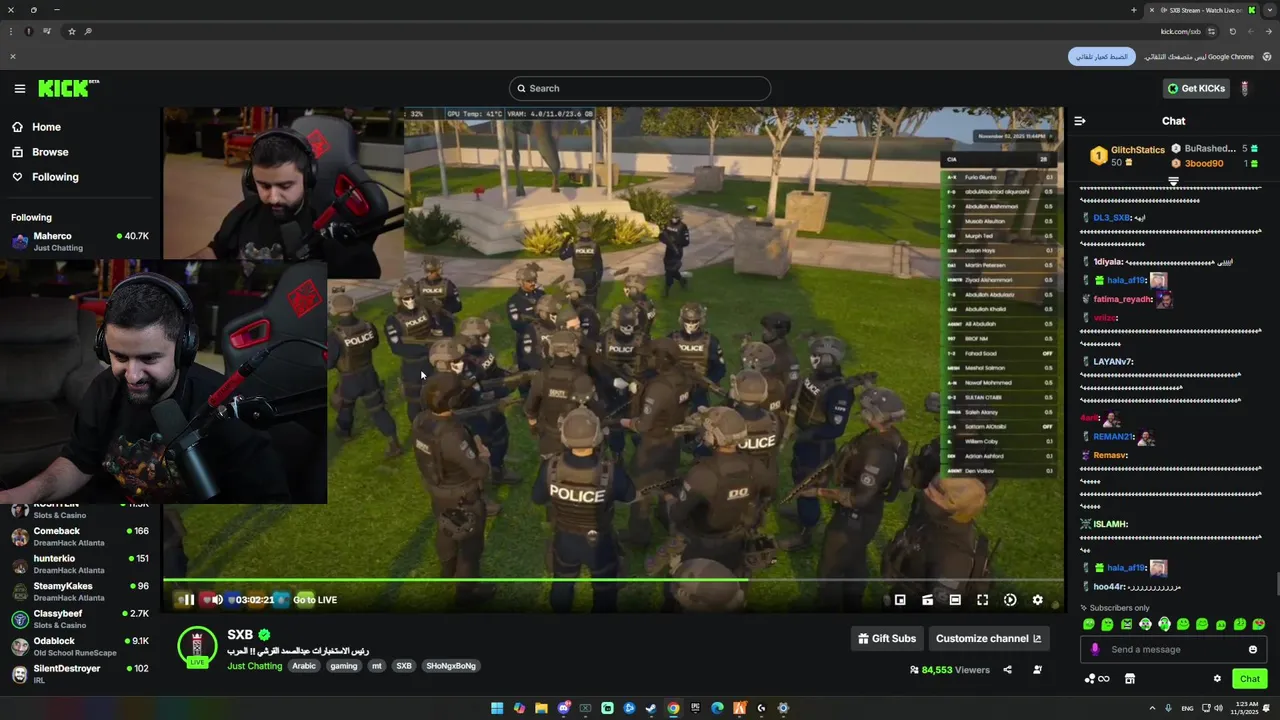Open the hamburger sidebar menu
Image resolution: width=1280 pixels, height=720 pixels.
click(19, 89)
